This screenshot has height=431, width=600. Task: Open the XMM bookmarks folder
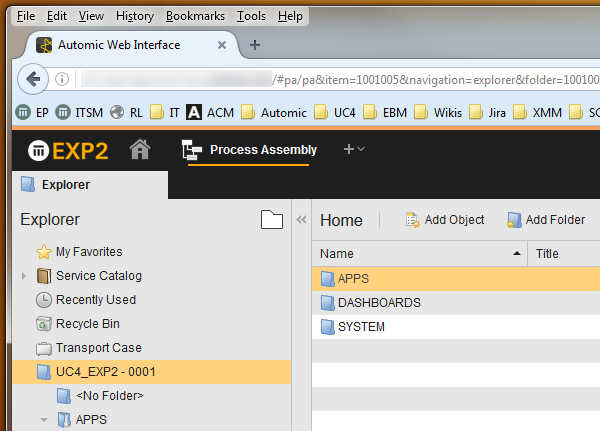click(538, 113)
